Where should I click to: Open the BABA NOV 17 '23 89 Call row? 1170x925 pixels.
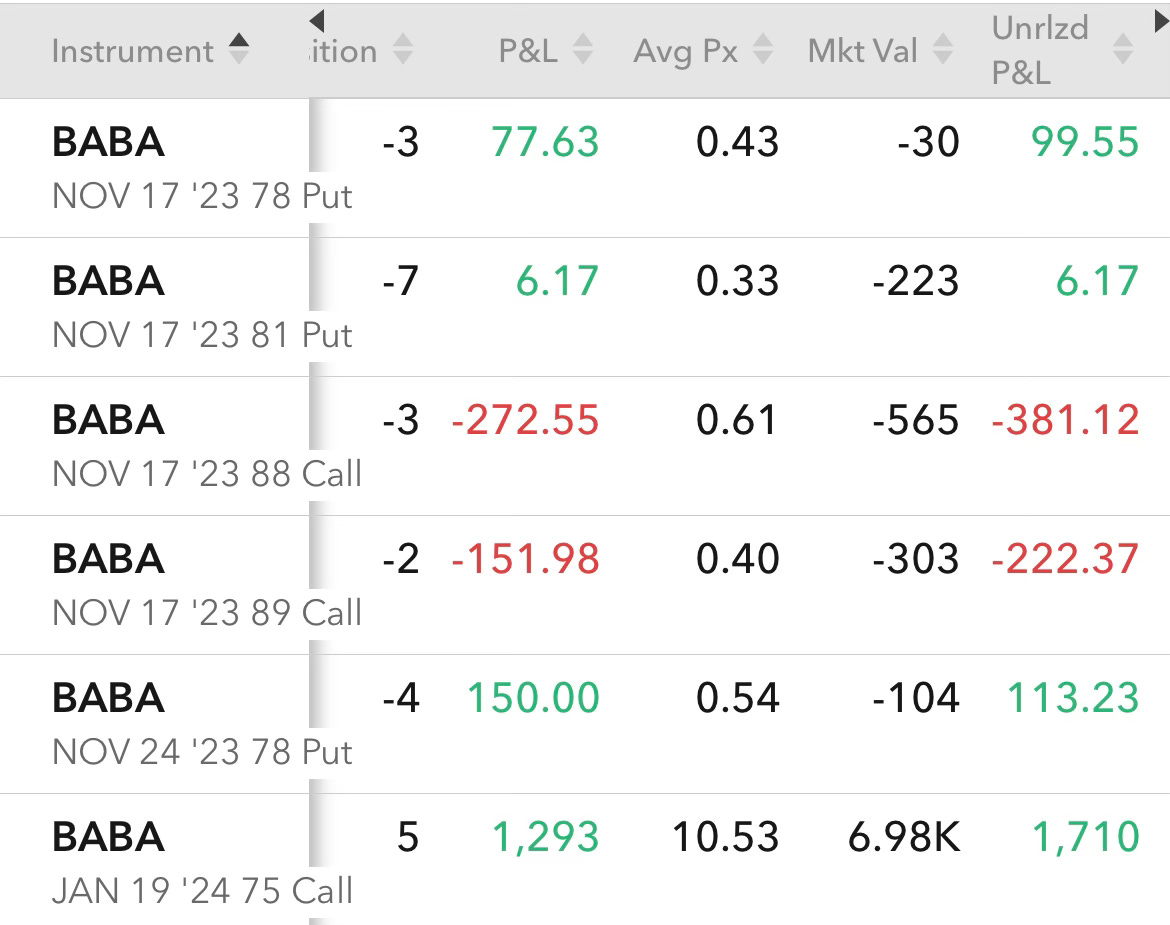(585, 585)
